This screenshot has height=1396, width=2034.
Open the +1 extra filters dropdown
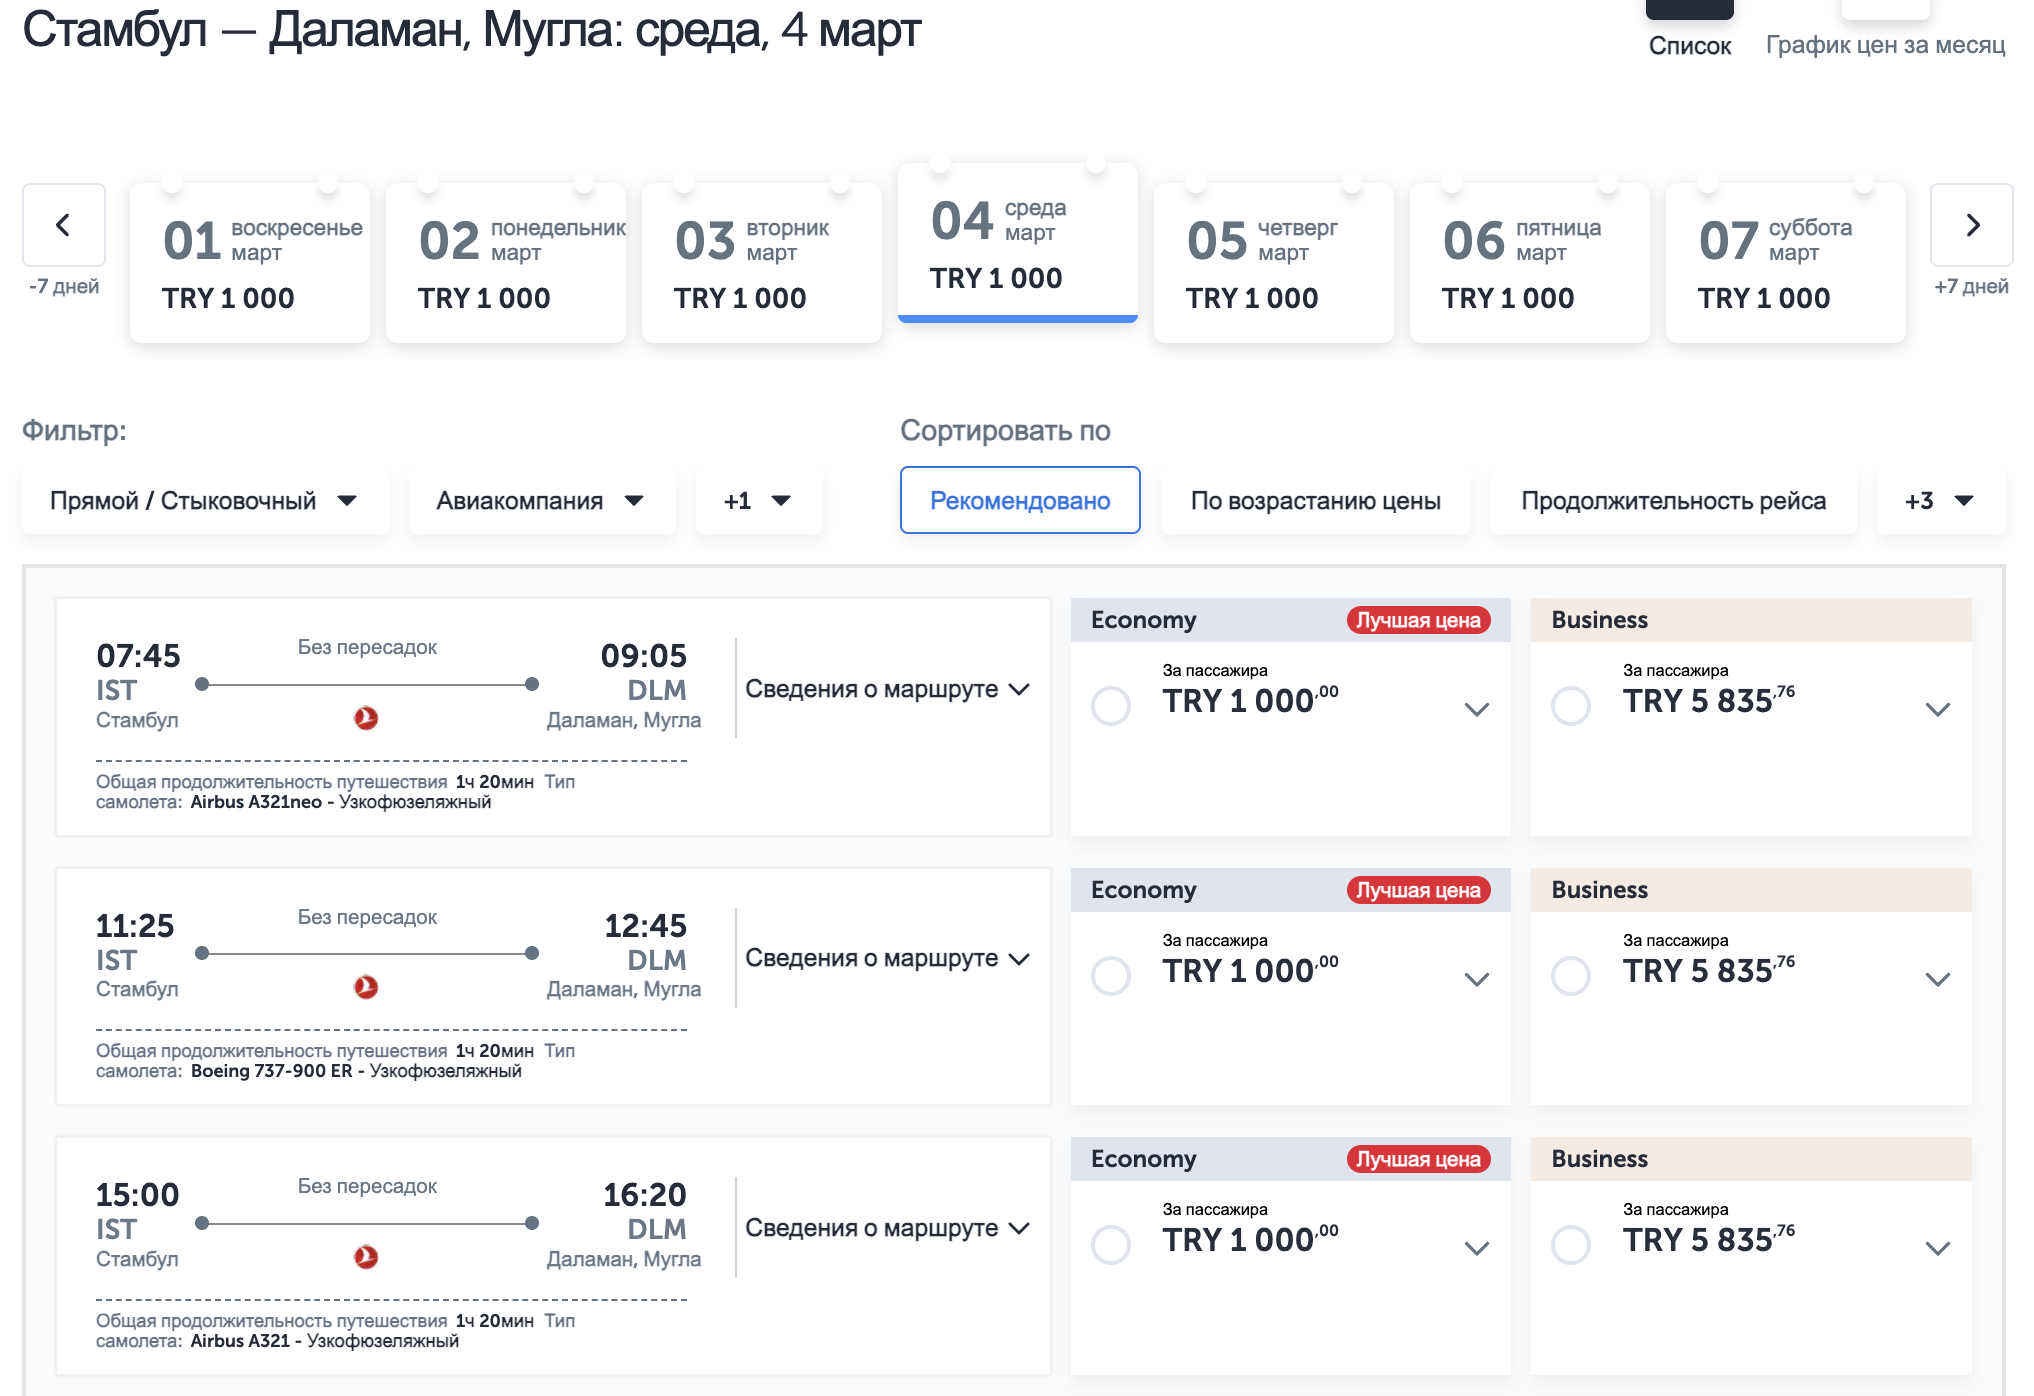[758, 500]
